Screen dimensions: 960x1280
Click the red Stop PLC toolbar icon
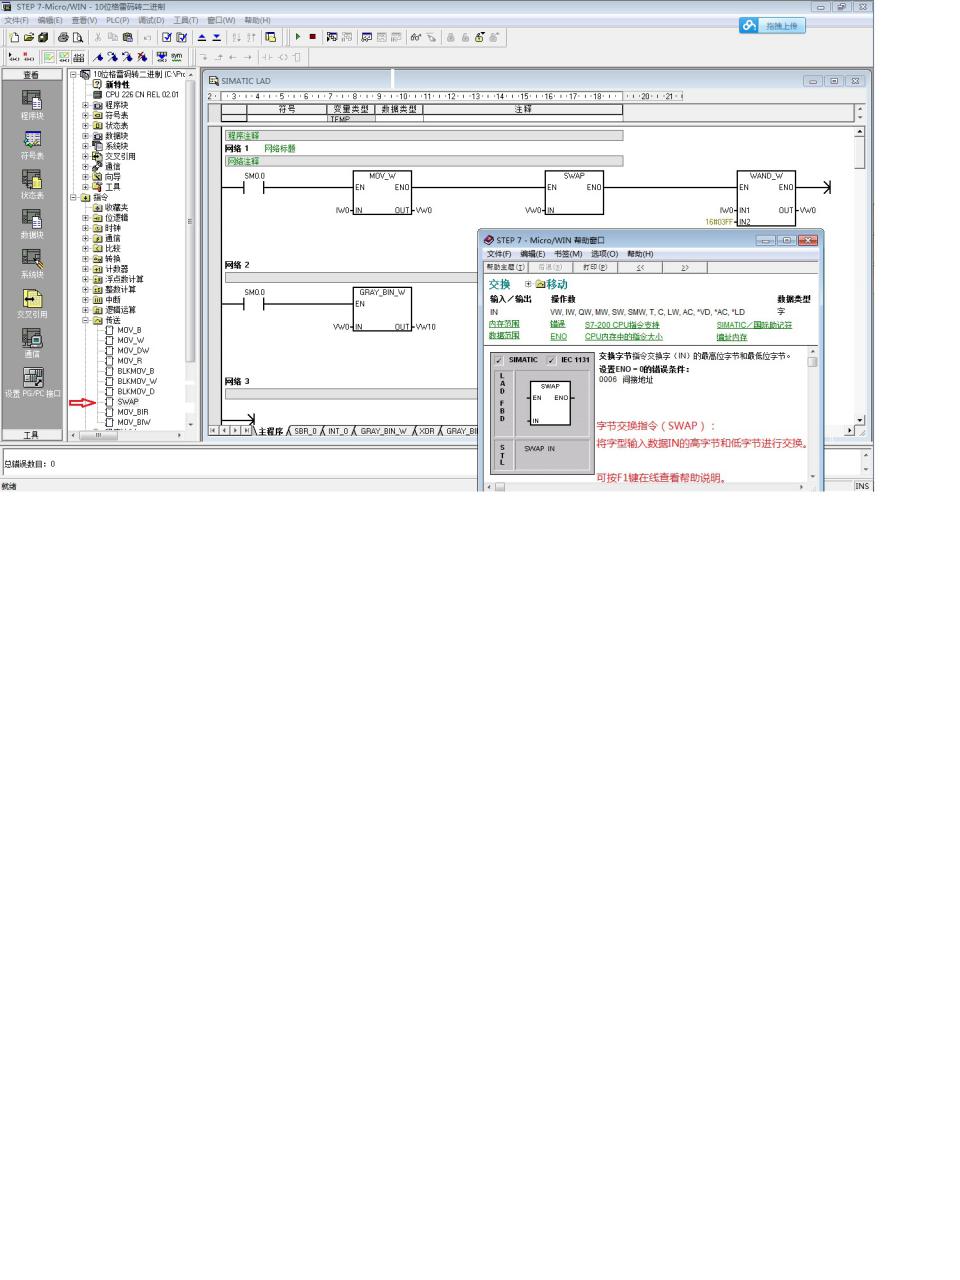click(312, 37)
